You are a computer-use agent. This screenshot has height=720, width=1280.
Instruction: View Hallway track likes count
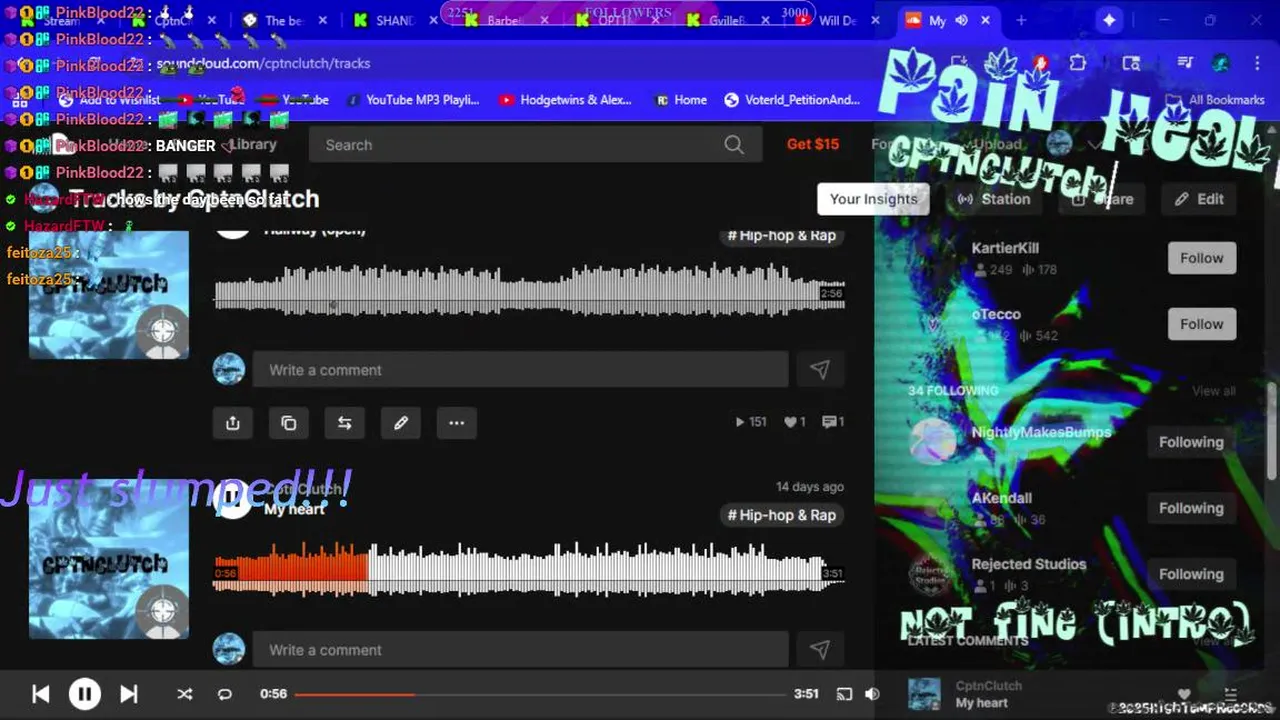click(795, 422)
